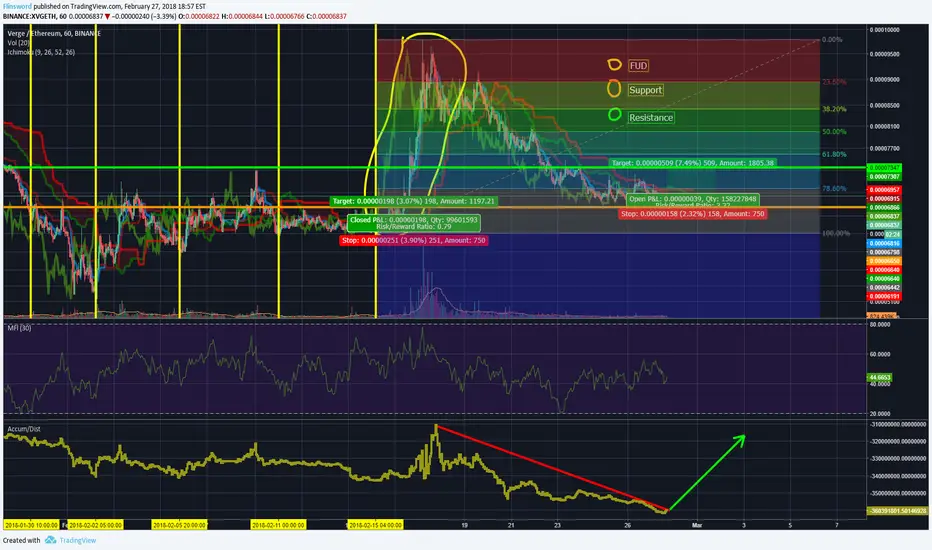Screen dimensions: 932x550
Task: Click the Open P&L 0.00000039 position label
Action: (692, 200)
